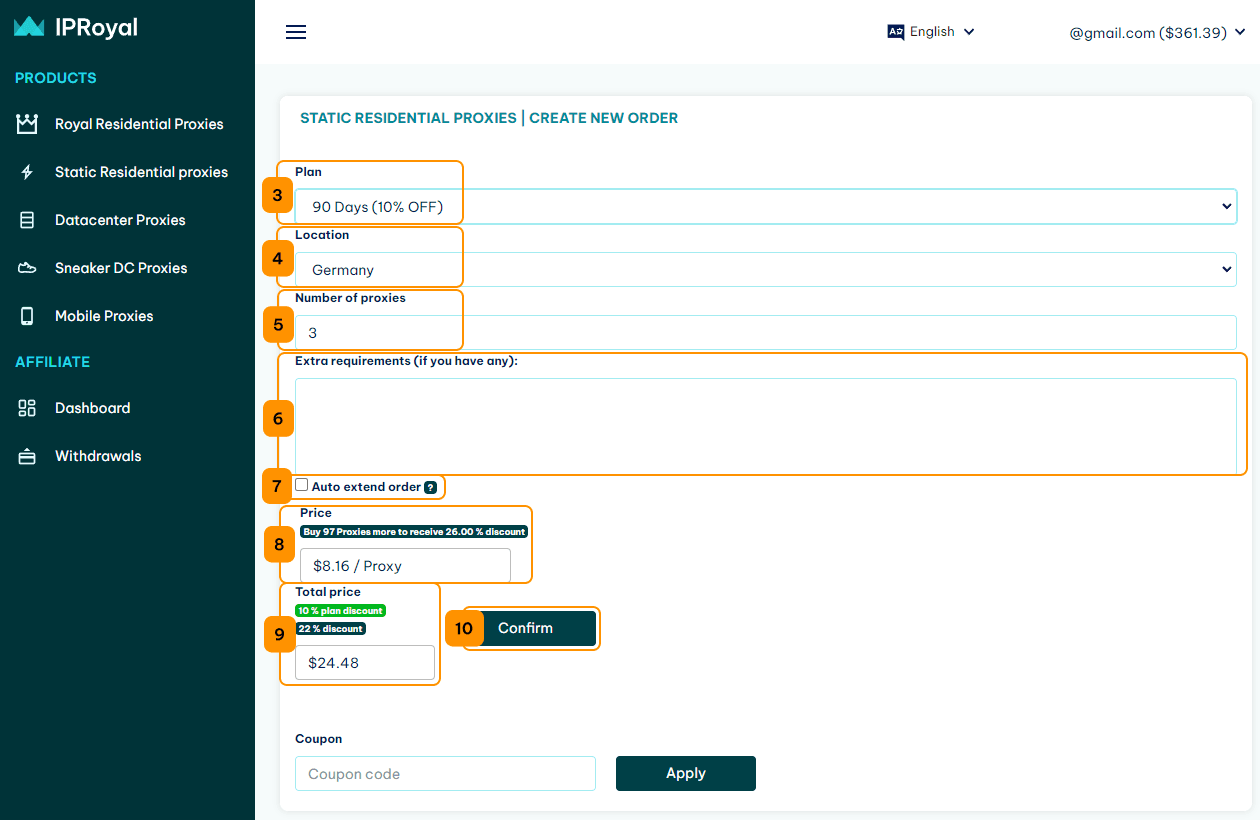Click the Extra requirements text area
This screenshot has width=1260, height=820.
pos(766,424)
